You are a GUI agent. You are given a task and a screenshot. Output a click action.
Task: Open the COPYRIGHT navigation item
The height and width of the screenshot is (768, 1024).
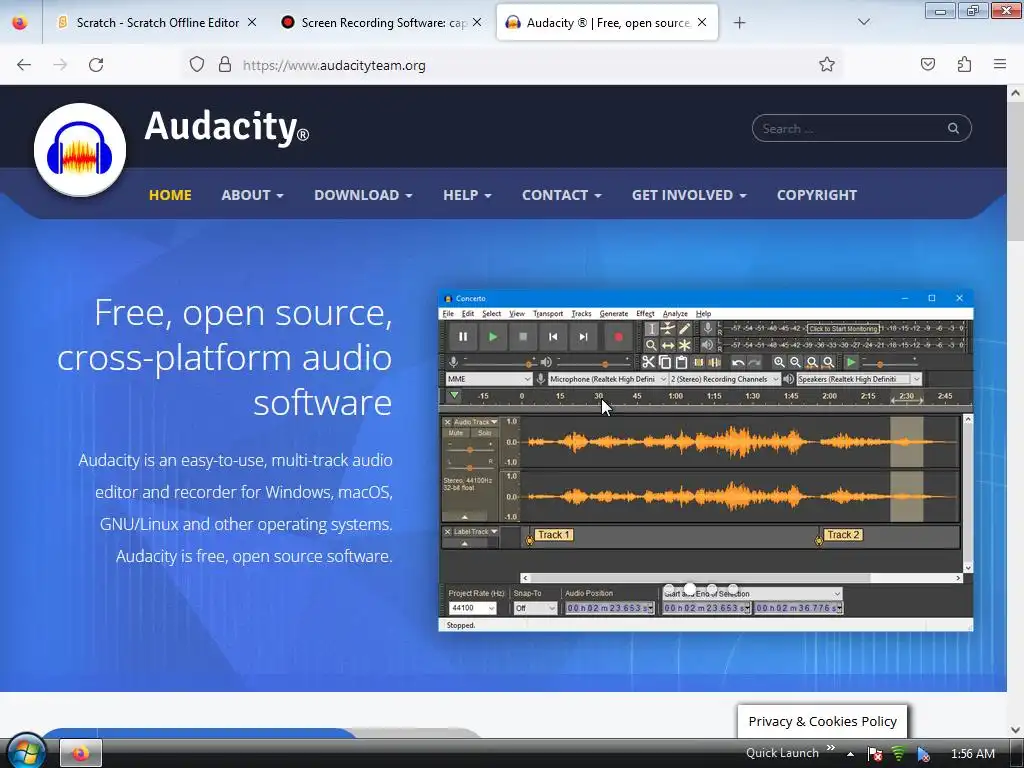tap(816, 195)
